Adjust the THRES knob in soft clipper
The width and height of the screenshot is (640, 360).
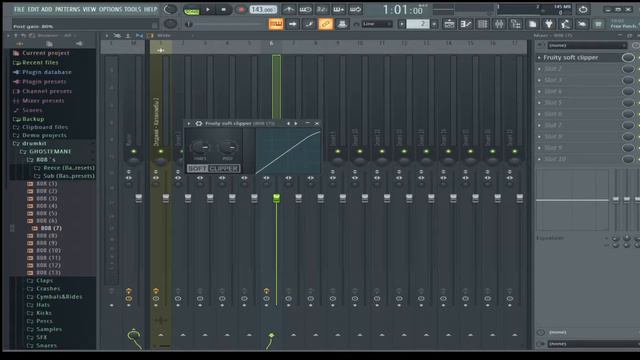tap(200, 147)
